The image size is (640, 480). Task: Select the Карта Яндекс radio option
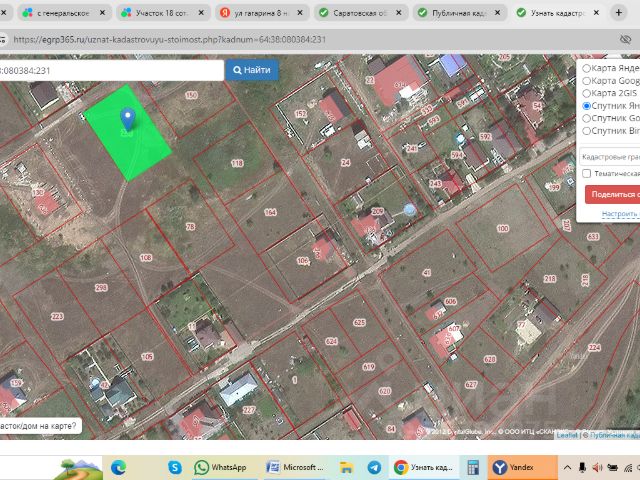click(x=587, y=68)
